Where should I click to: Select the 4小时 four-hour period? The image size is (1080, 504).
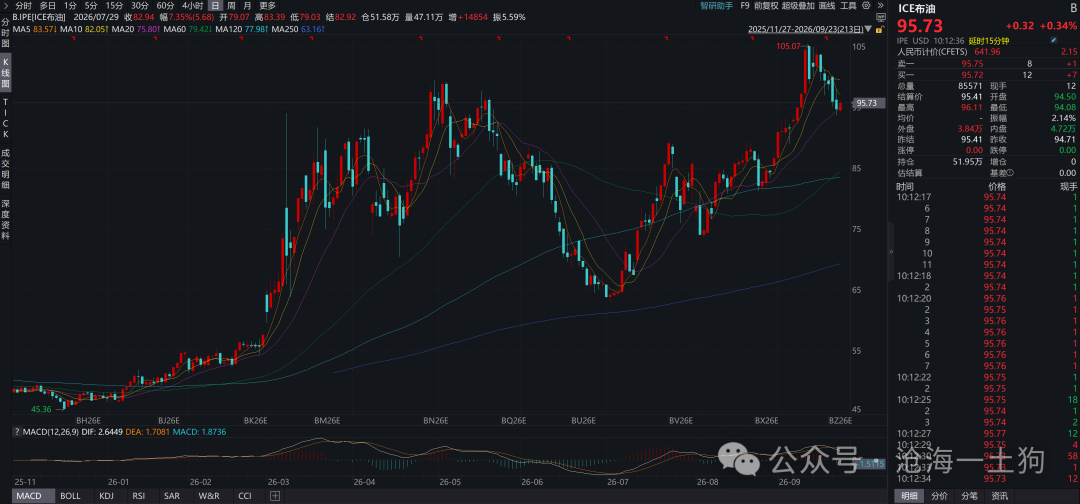tap(192, 5)
